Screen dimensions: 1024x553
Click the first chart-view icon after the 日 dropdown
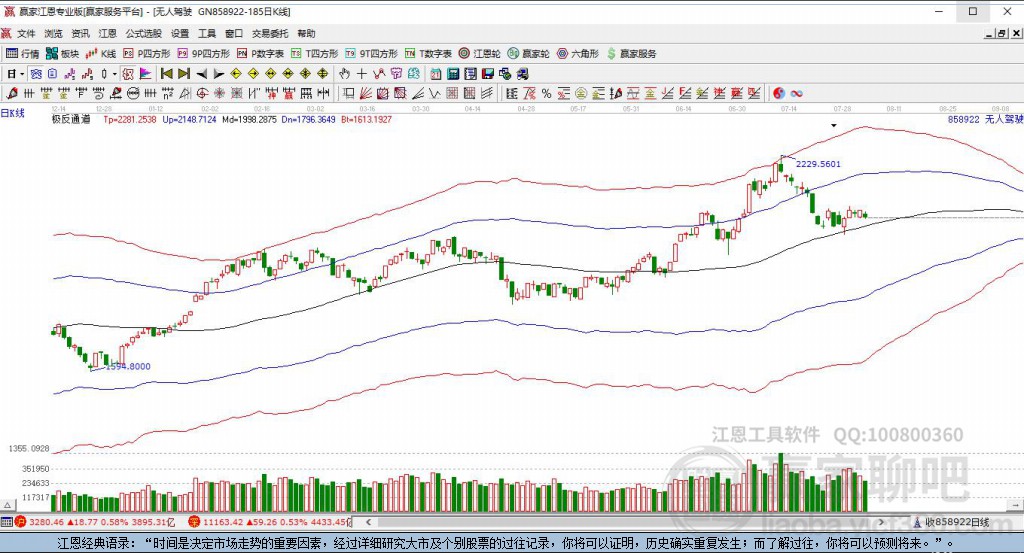point(36,74)
